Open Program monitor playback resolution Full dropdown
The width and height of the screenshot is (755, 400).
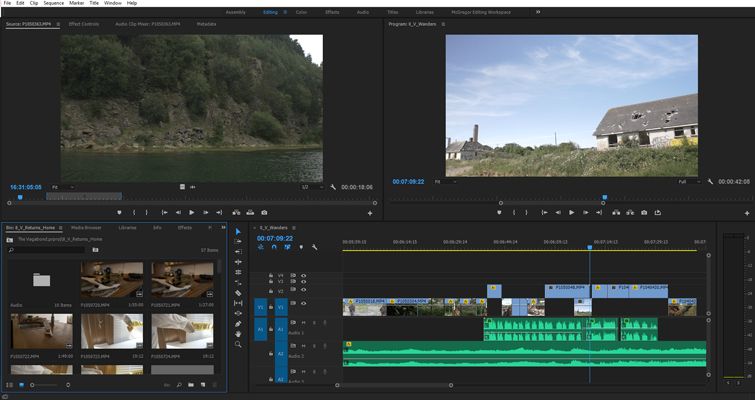[x=688, y=182]
